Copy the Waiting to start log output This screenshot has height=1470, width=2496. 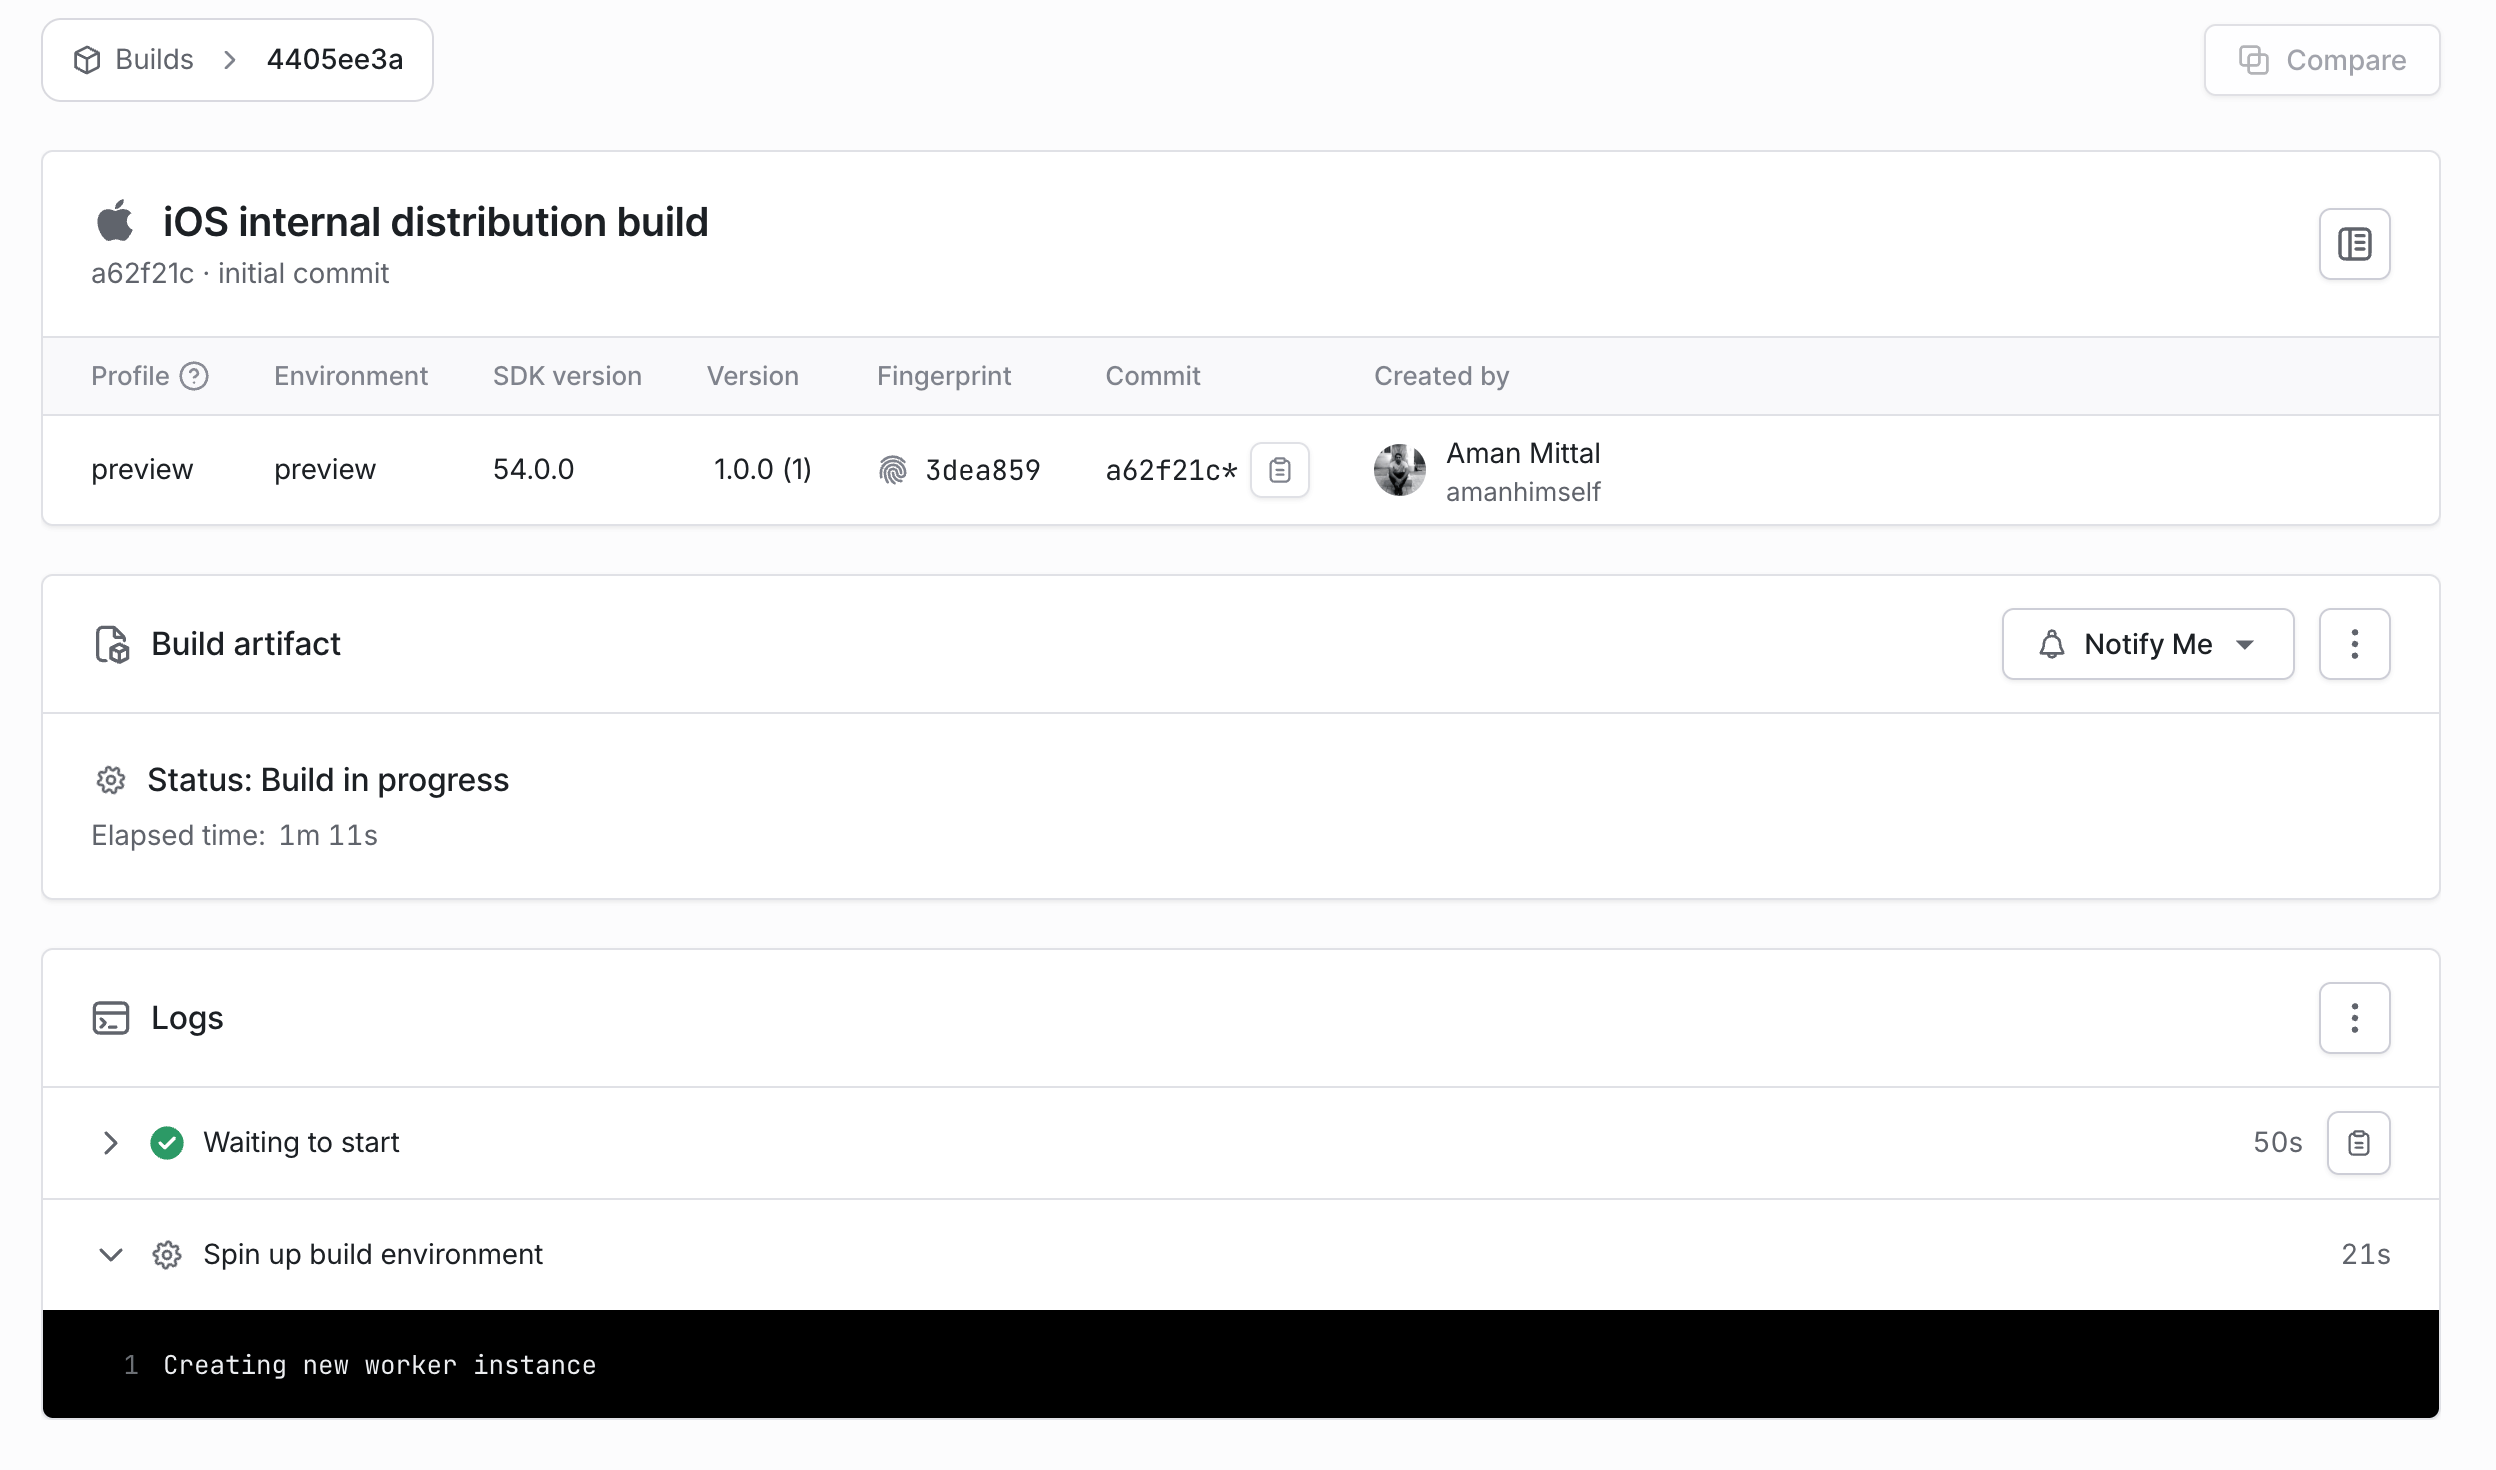(2357, 1143)
